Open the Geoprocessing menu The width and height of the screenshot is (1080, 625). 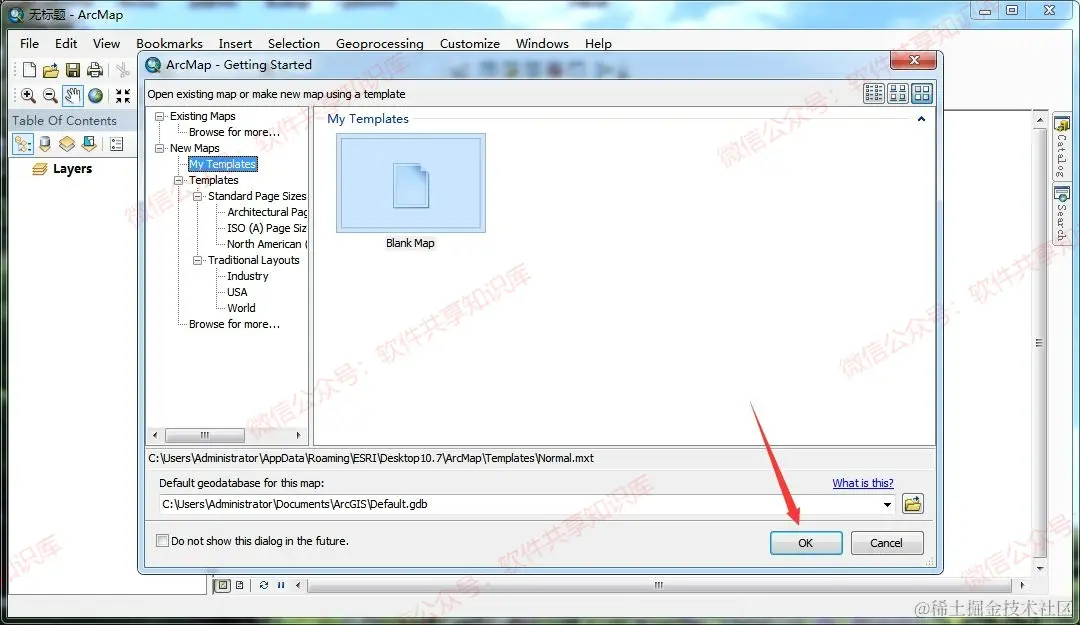tap(380, 43)
